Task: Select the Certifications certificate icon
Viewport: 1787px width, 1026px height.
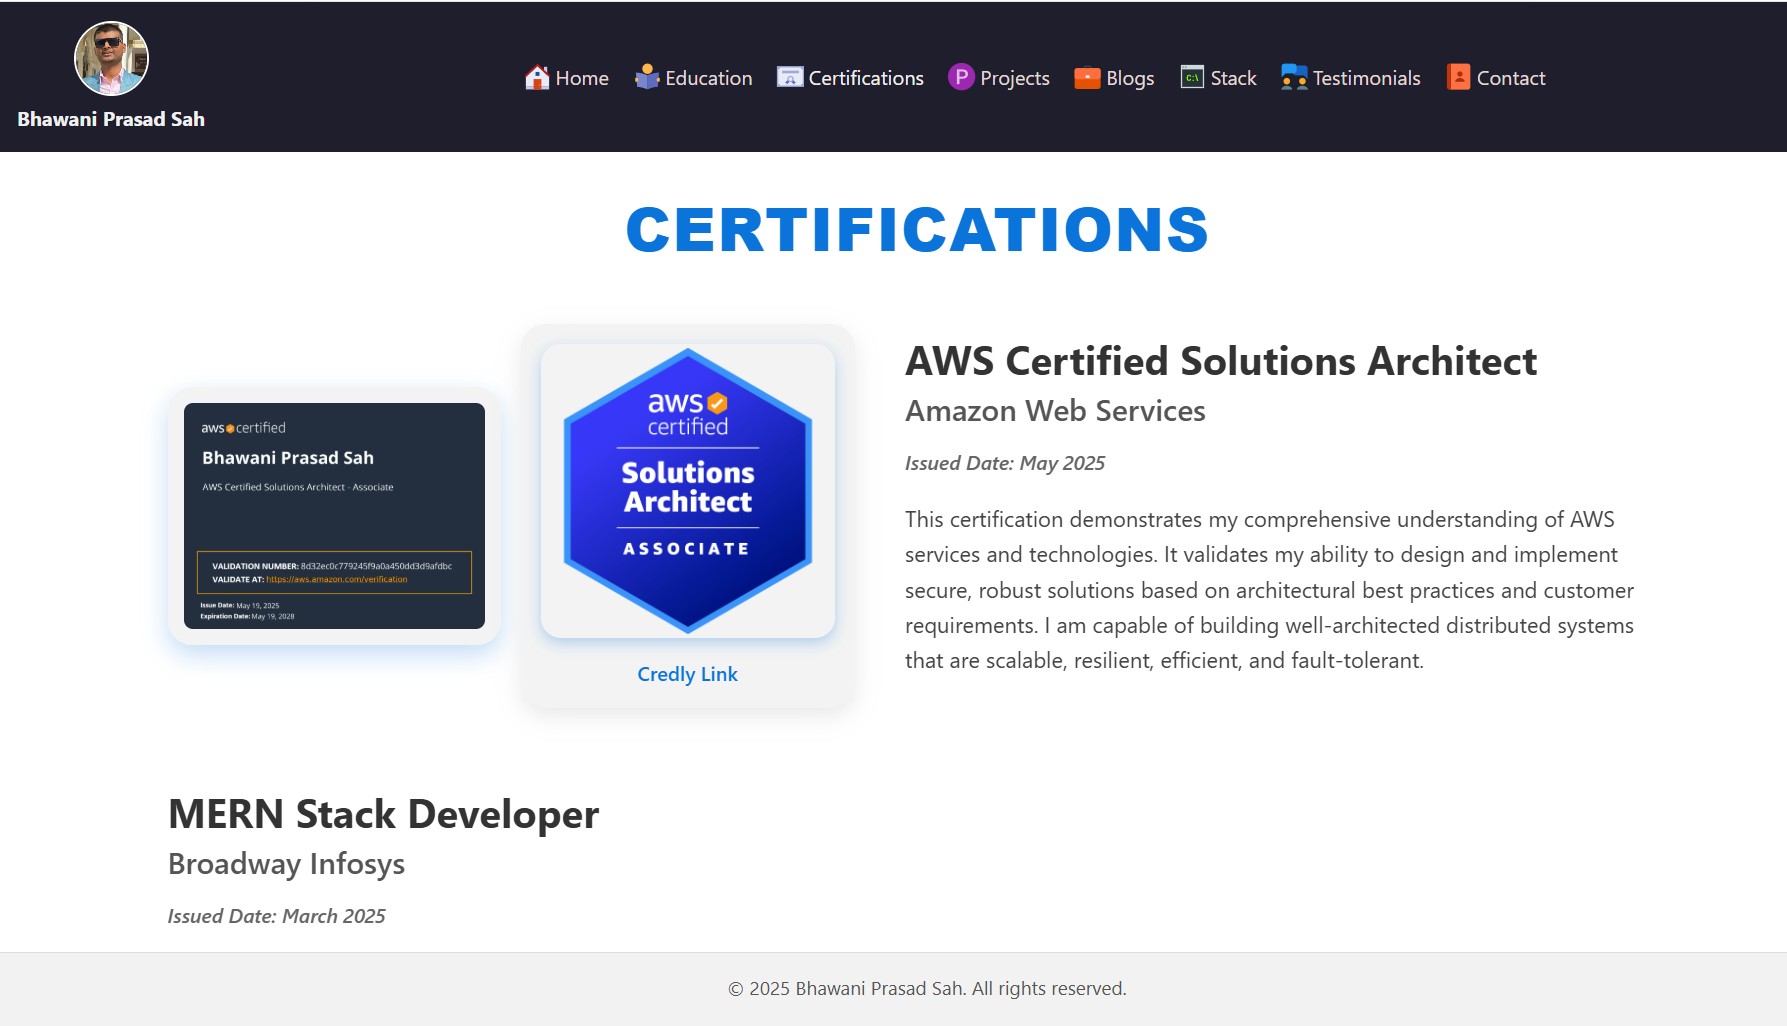Action: click(x=788, y=76)
